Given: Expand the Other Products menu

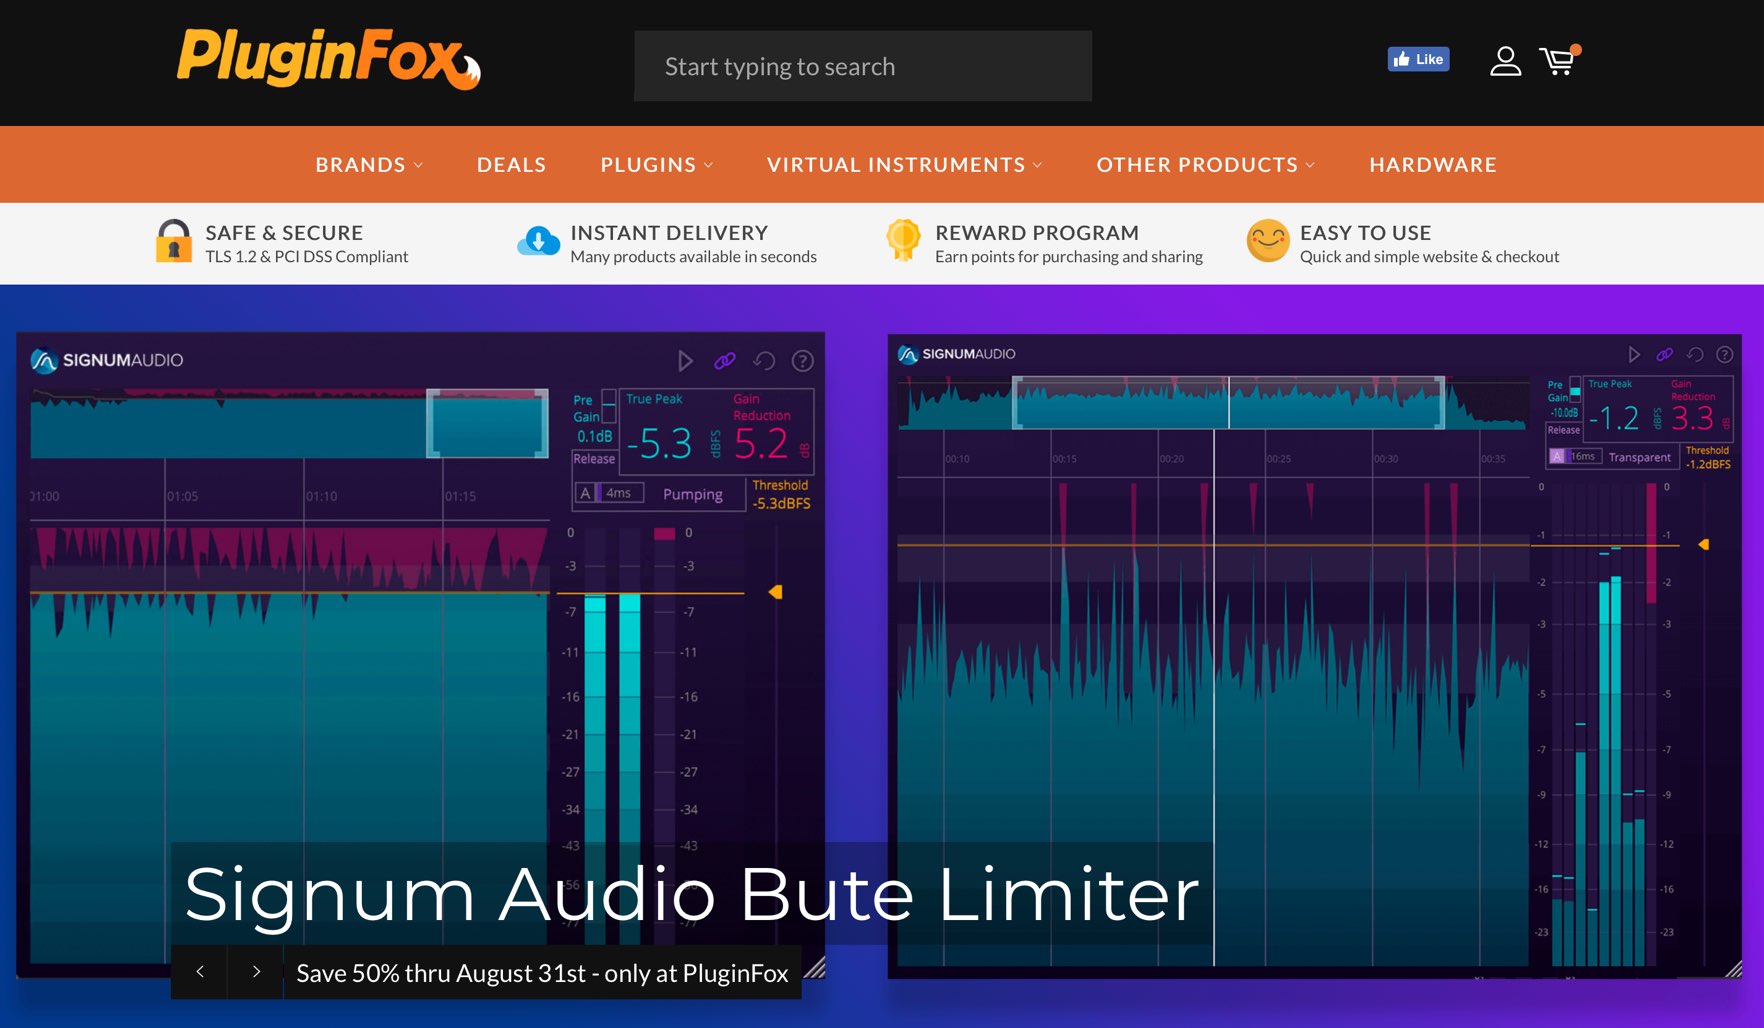Looking at the screenshot, I should 1205,165.
